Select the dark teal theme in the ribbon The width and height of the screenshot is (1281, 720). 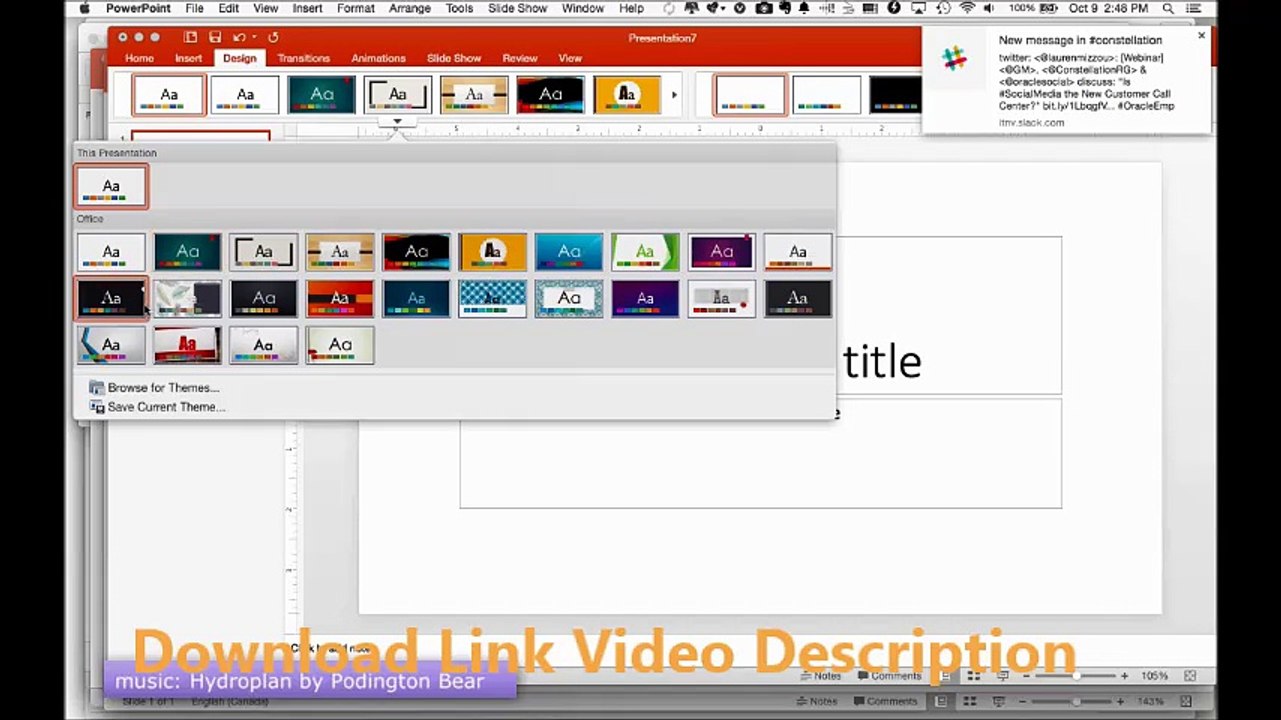click(322, 95)
